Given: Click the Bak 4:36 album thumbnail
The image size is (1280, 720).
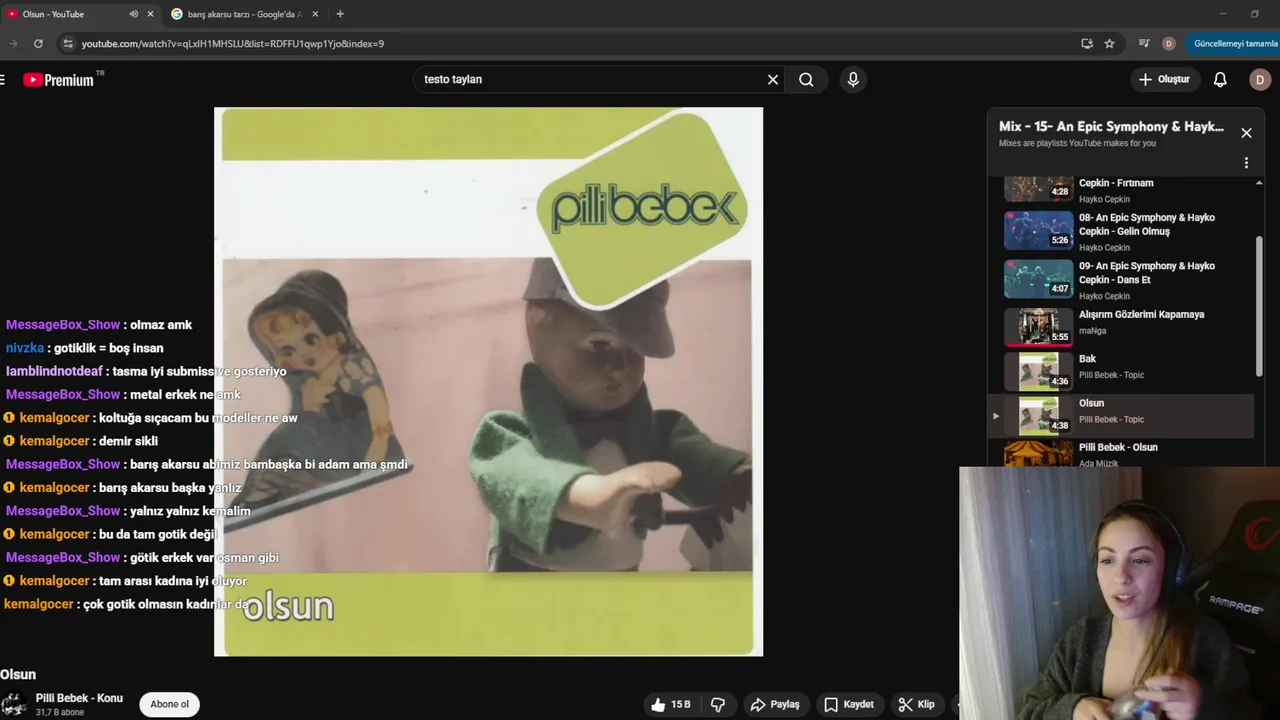Looking at the screenshot, I should click(x=1038, y=372).
